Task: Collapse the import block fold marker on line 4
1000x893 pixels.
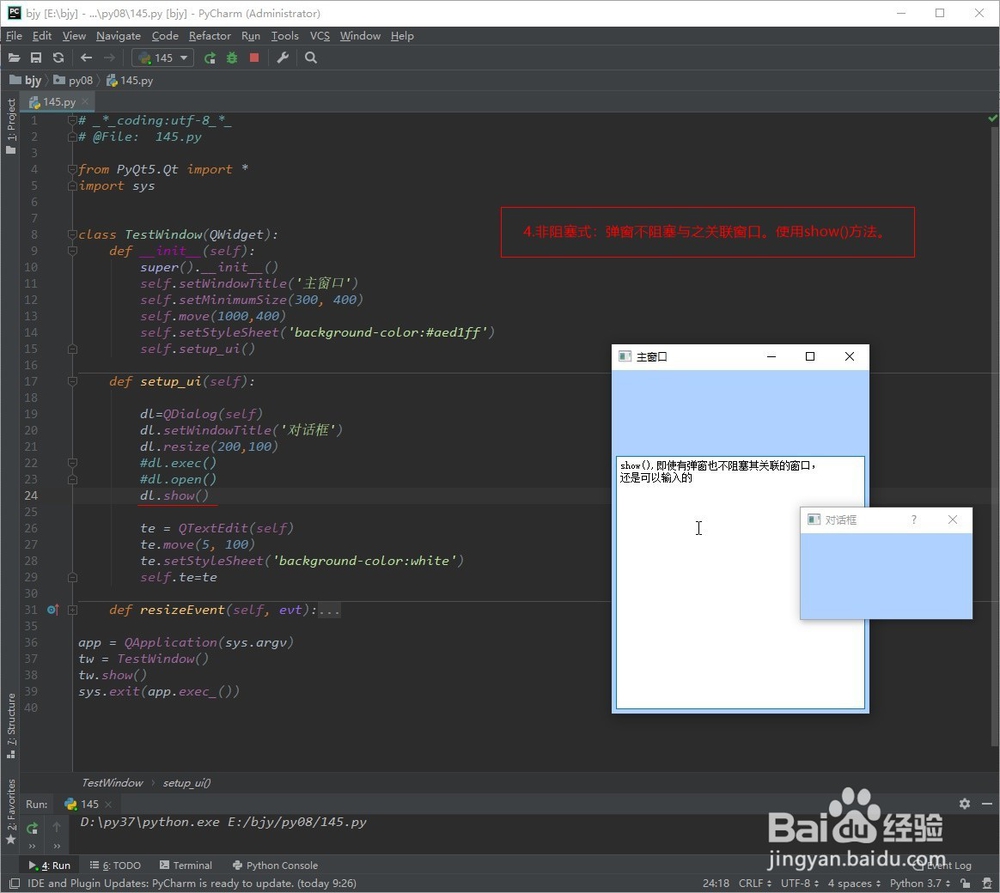Action: coord(72,169)
